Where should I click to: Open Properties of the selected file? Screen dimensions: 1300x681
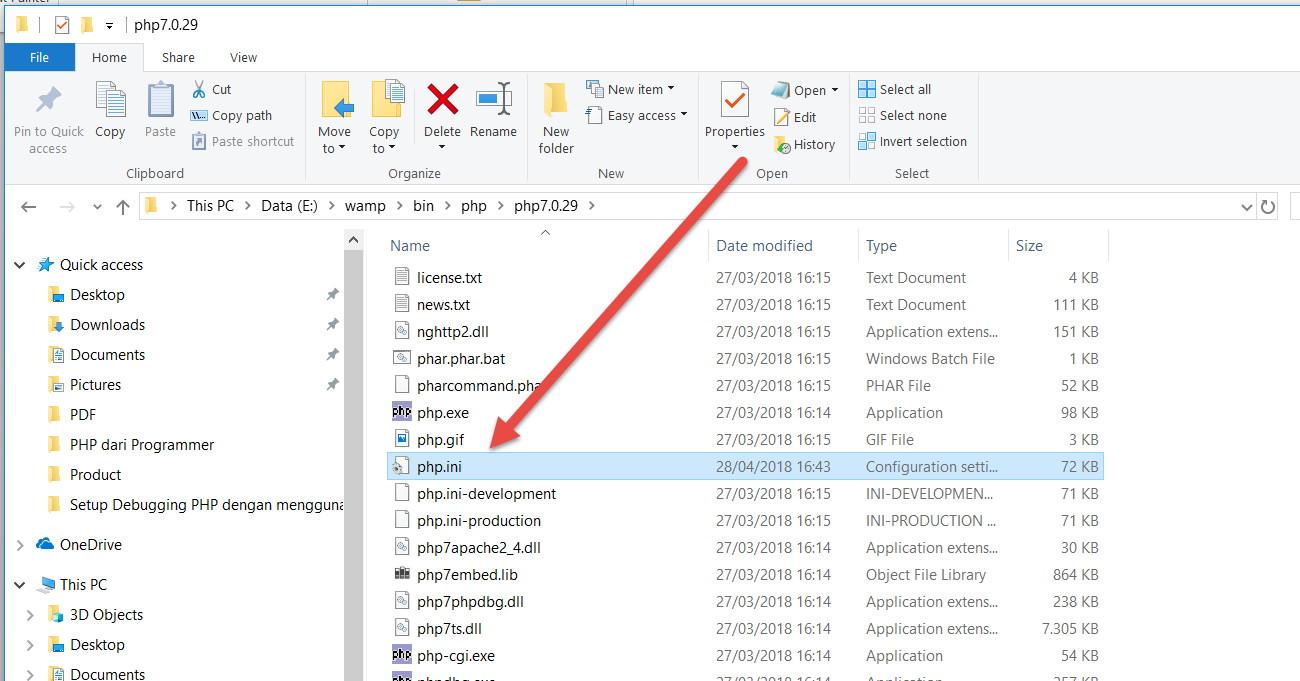click(x=735, y=118)
